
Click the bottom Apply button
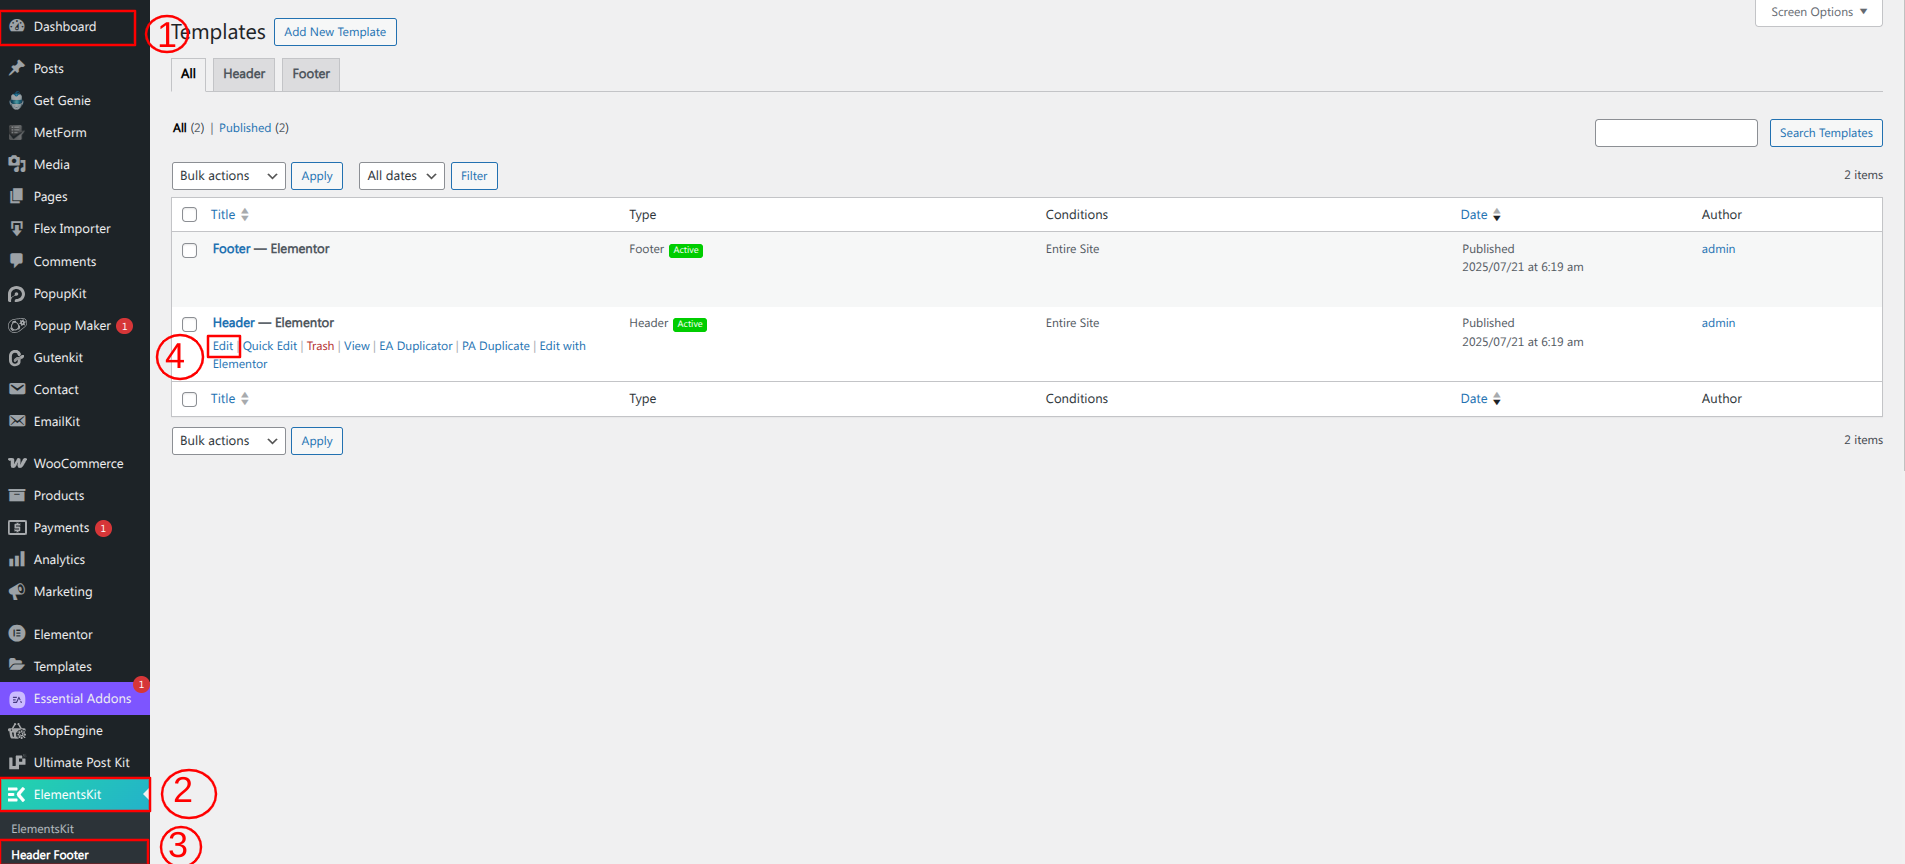coord(317,441)
